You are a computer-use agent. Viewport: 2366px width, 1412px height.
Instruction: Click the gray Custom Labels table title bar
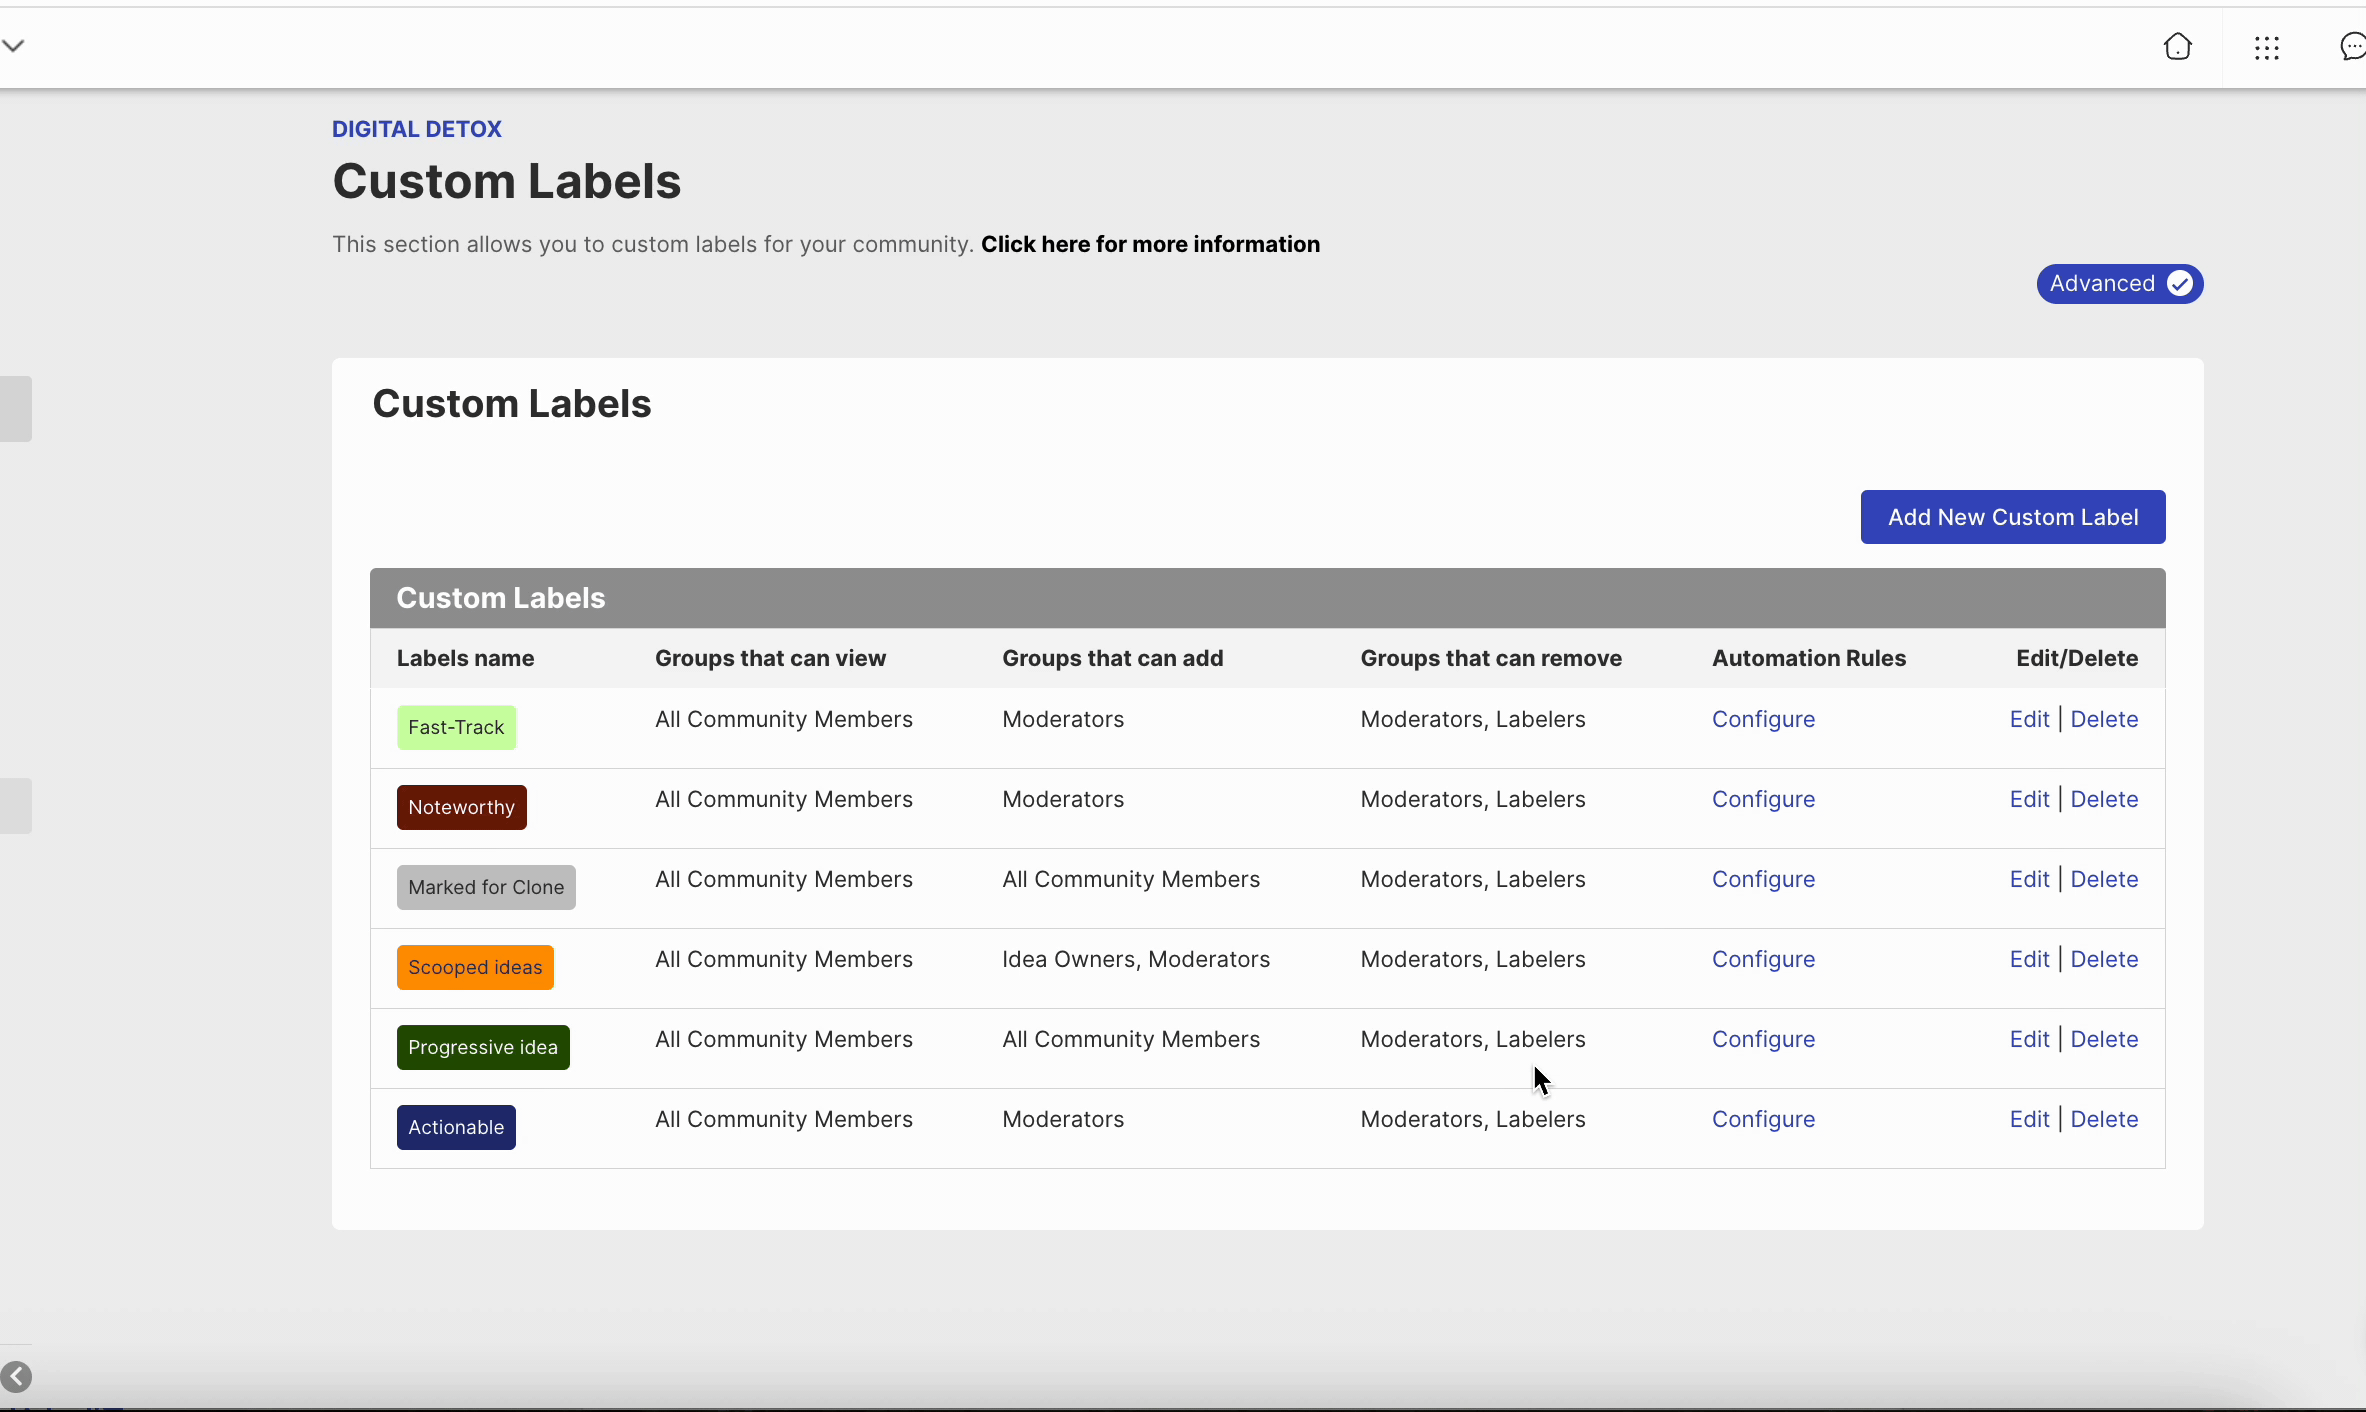click(x=1267, y=598)
